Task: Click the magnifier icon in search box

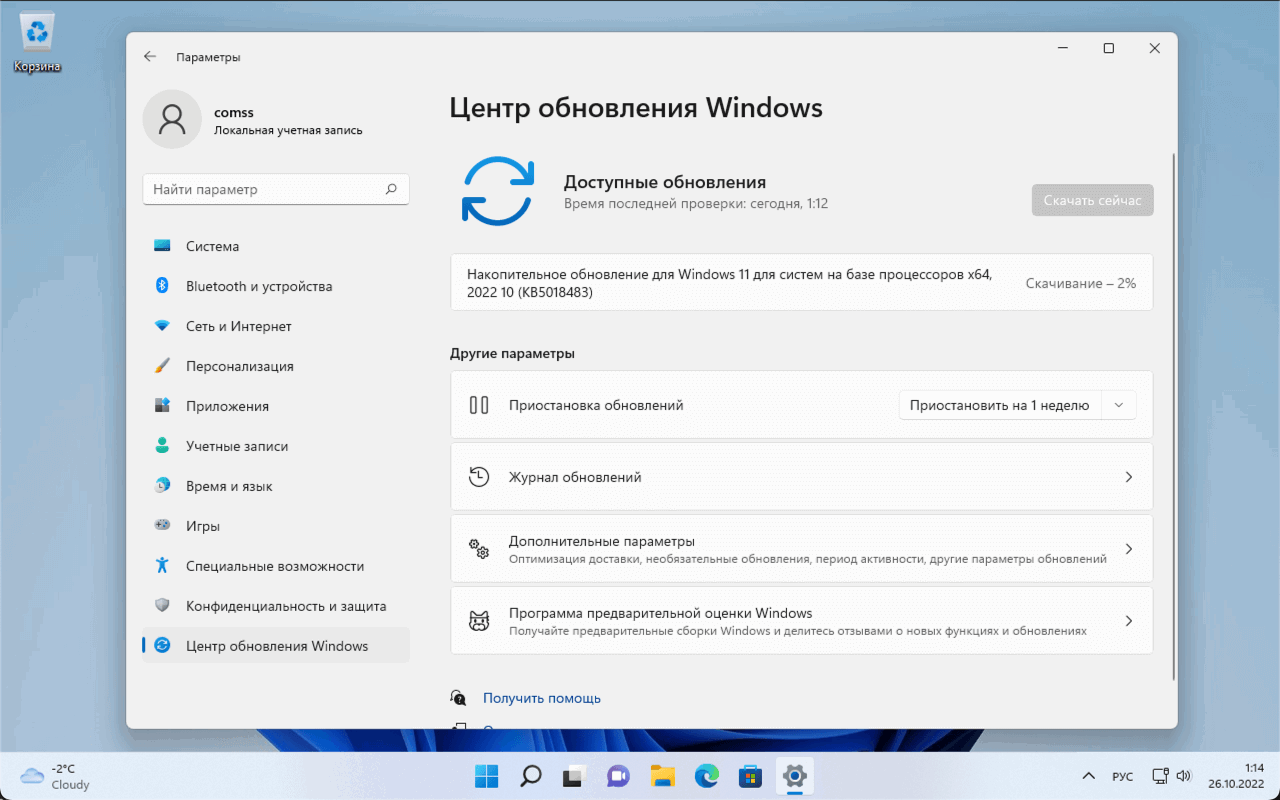Action: point(391,189)
